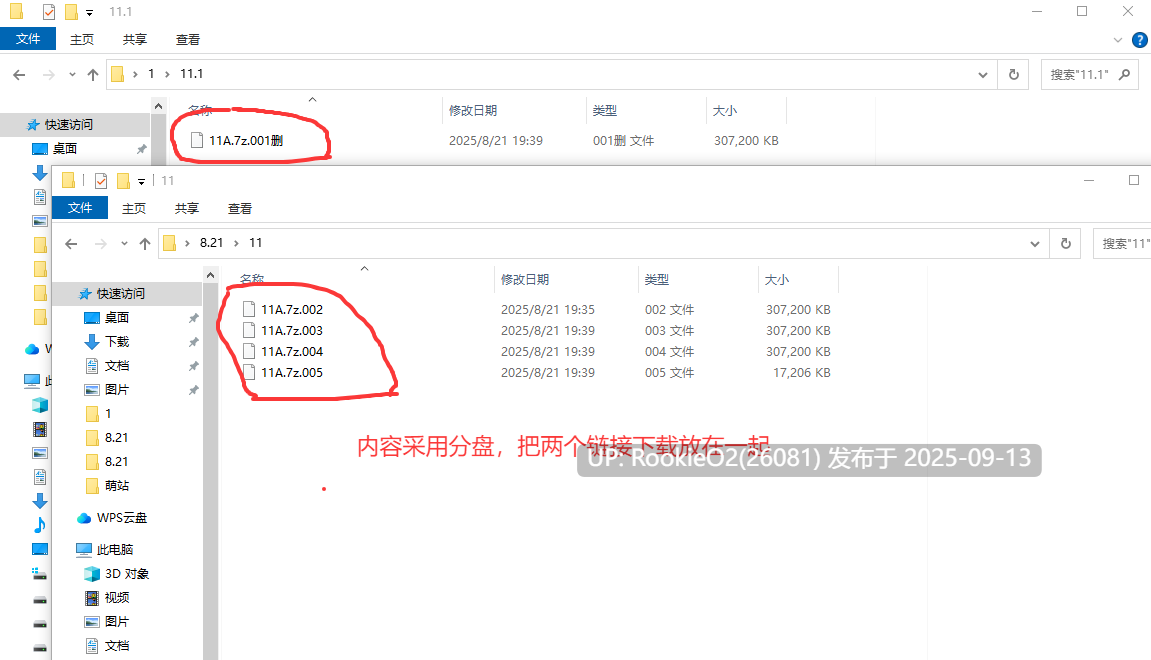Go back in the 11 window
The width and height of the screenshot is (1151, 660).
point(71,244)
